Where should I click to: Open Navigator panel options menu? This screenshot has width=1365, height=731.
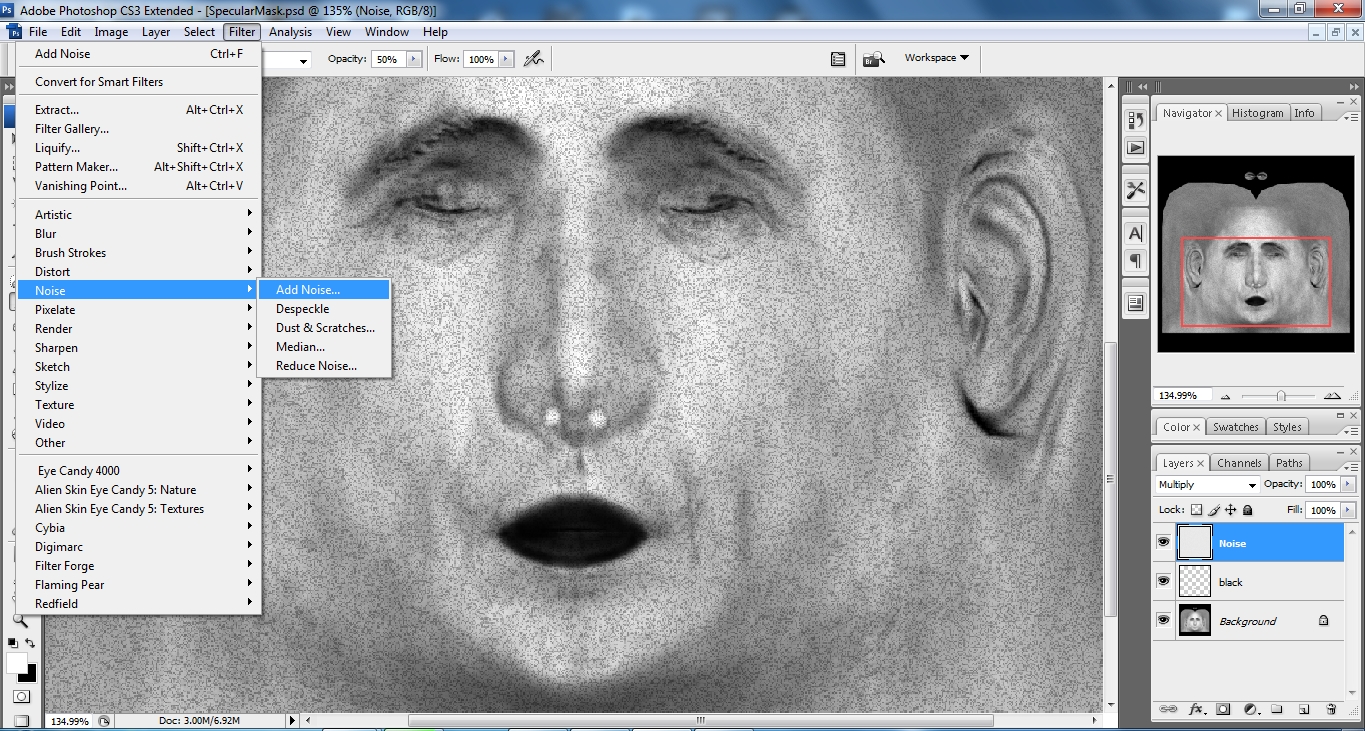pos(1349,117)
